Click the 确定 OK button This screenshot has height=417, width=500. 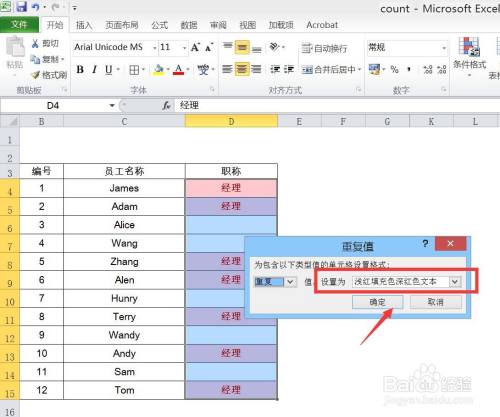[377, 302]
